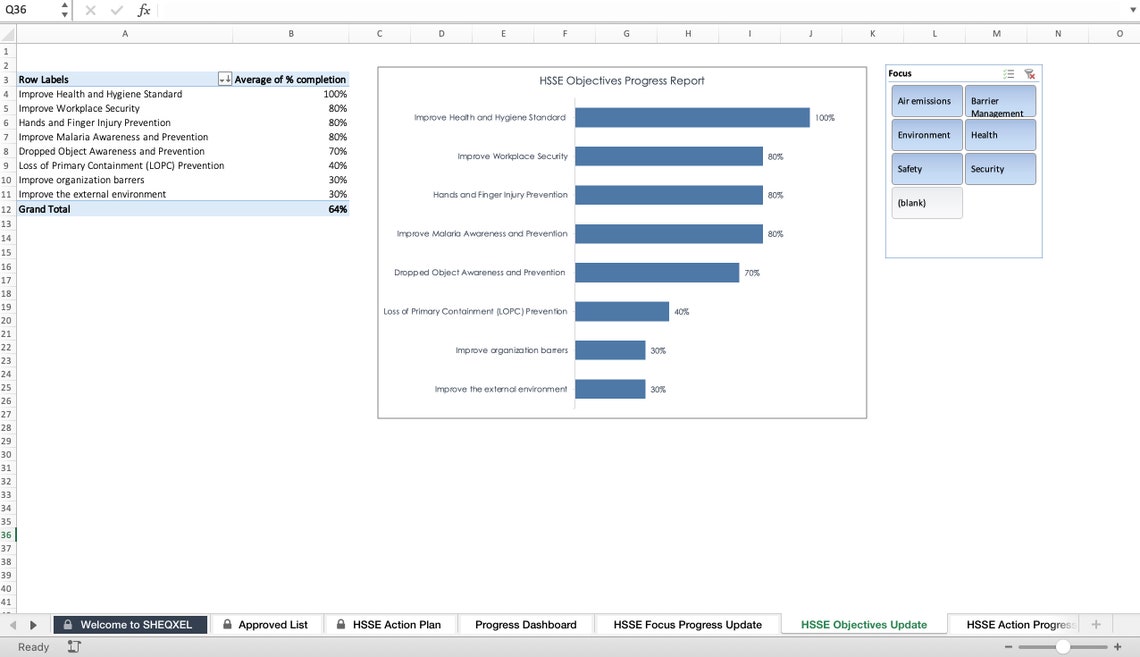This screenshot has width=1140, height=657.
Task: Toggle the Safety slicer filter
Action: (926, 168)
